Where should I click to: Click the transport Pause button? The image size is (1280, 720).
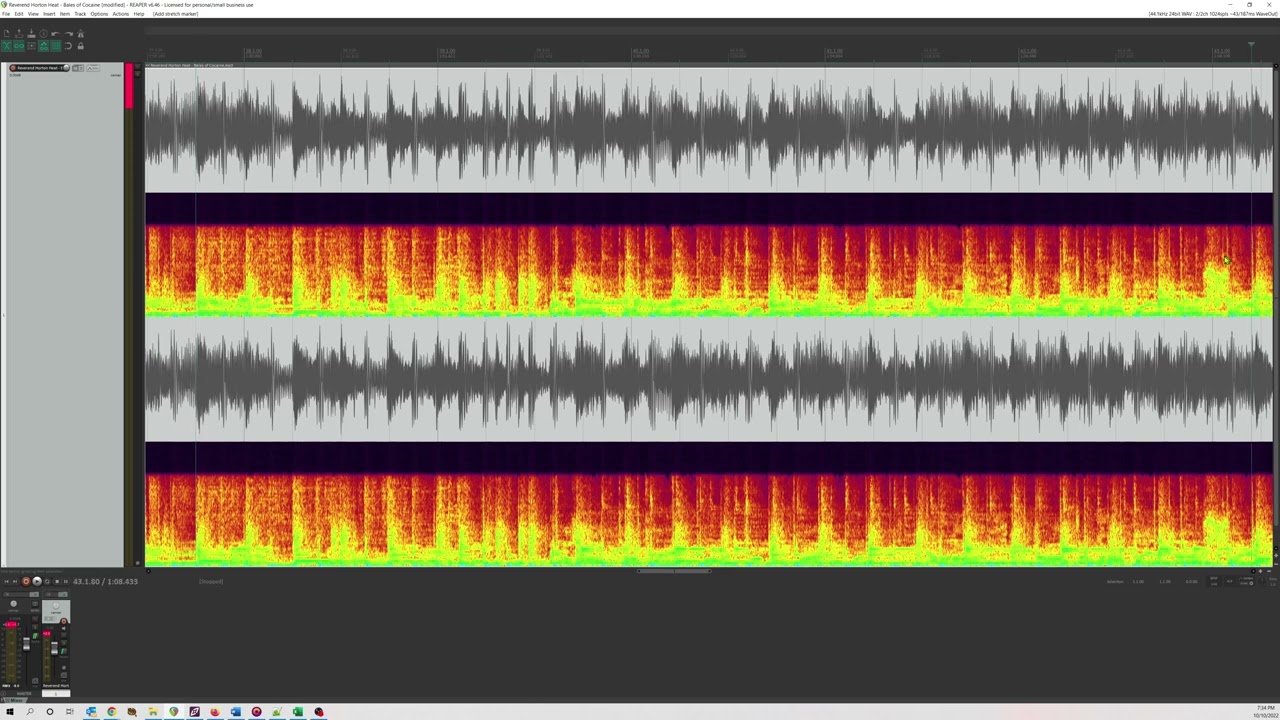coord(66,581)
